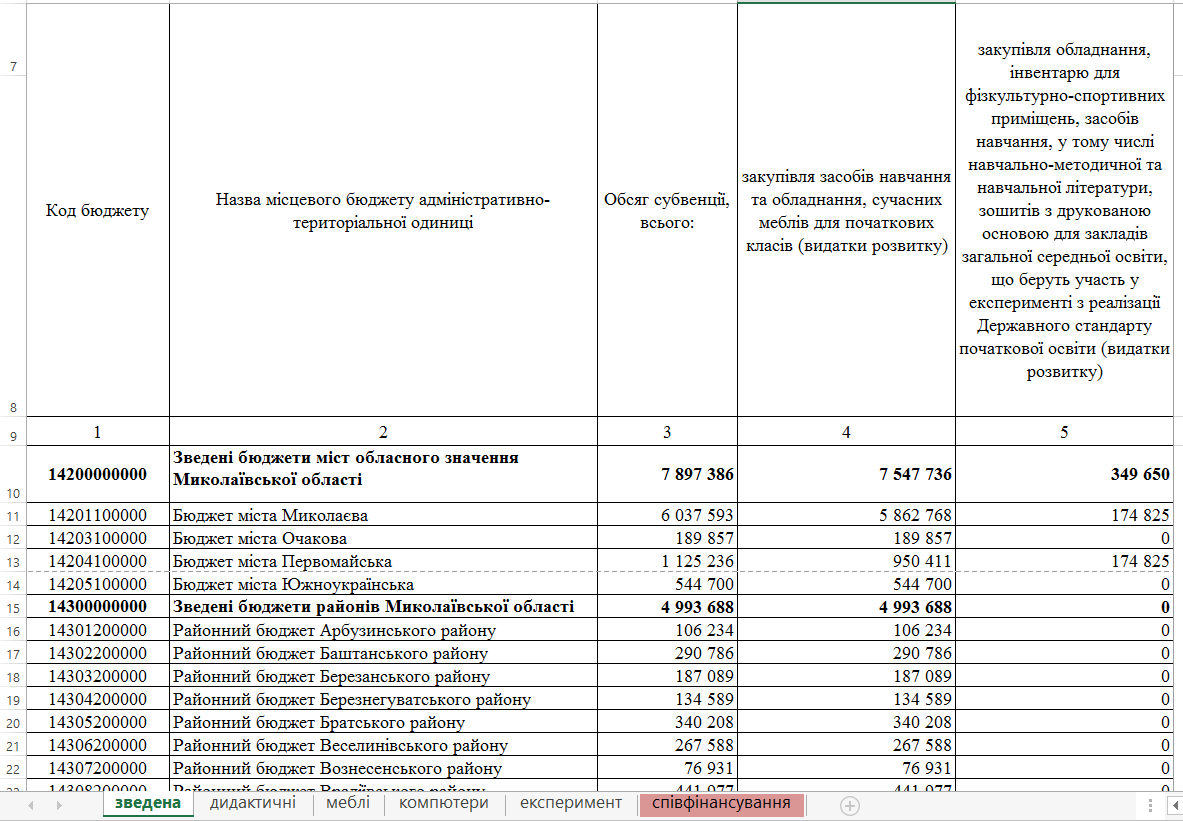Select the Бюджет міста Южноукраїнська cell
The image size is (1183, 821).
[383, 584]
